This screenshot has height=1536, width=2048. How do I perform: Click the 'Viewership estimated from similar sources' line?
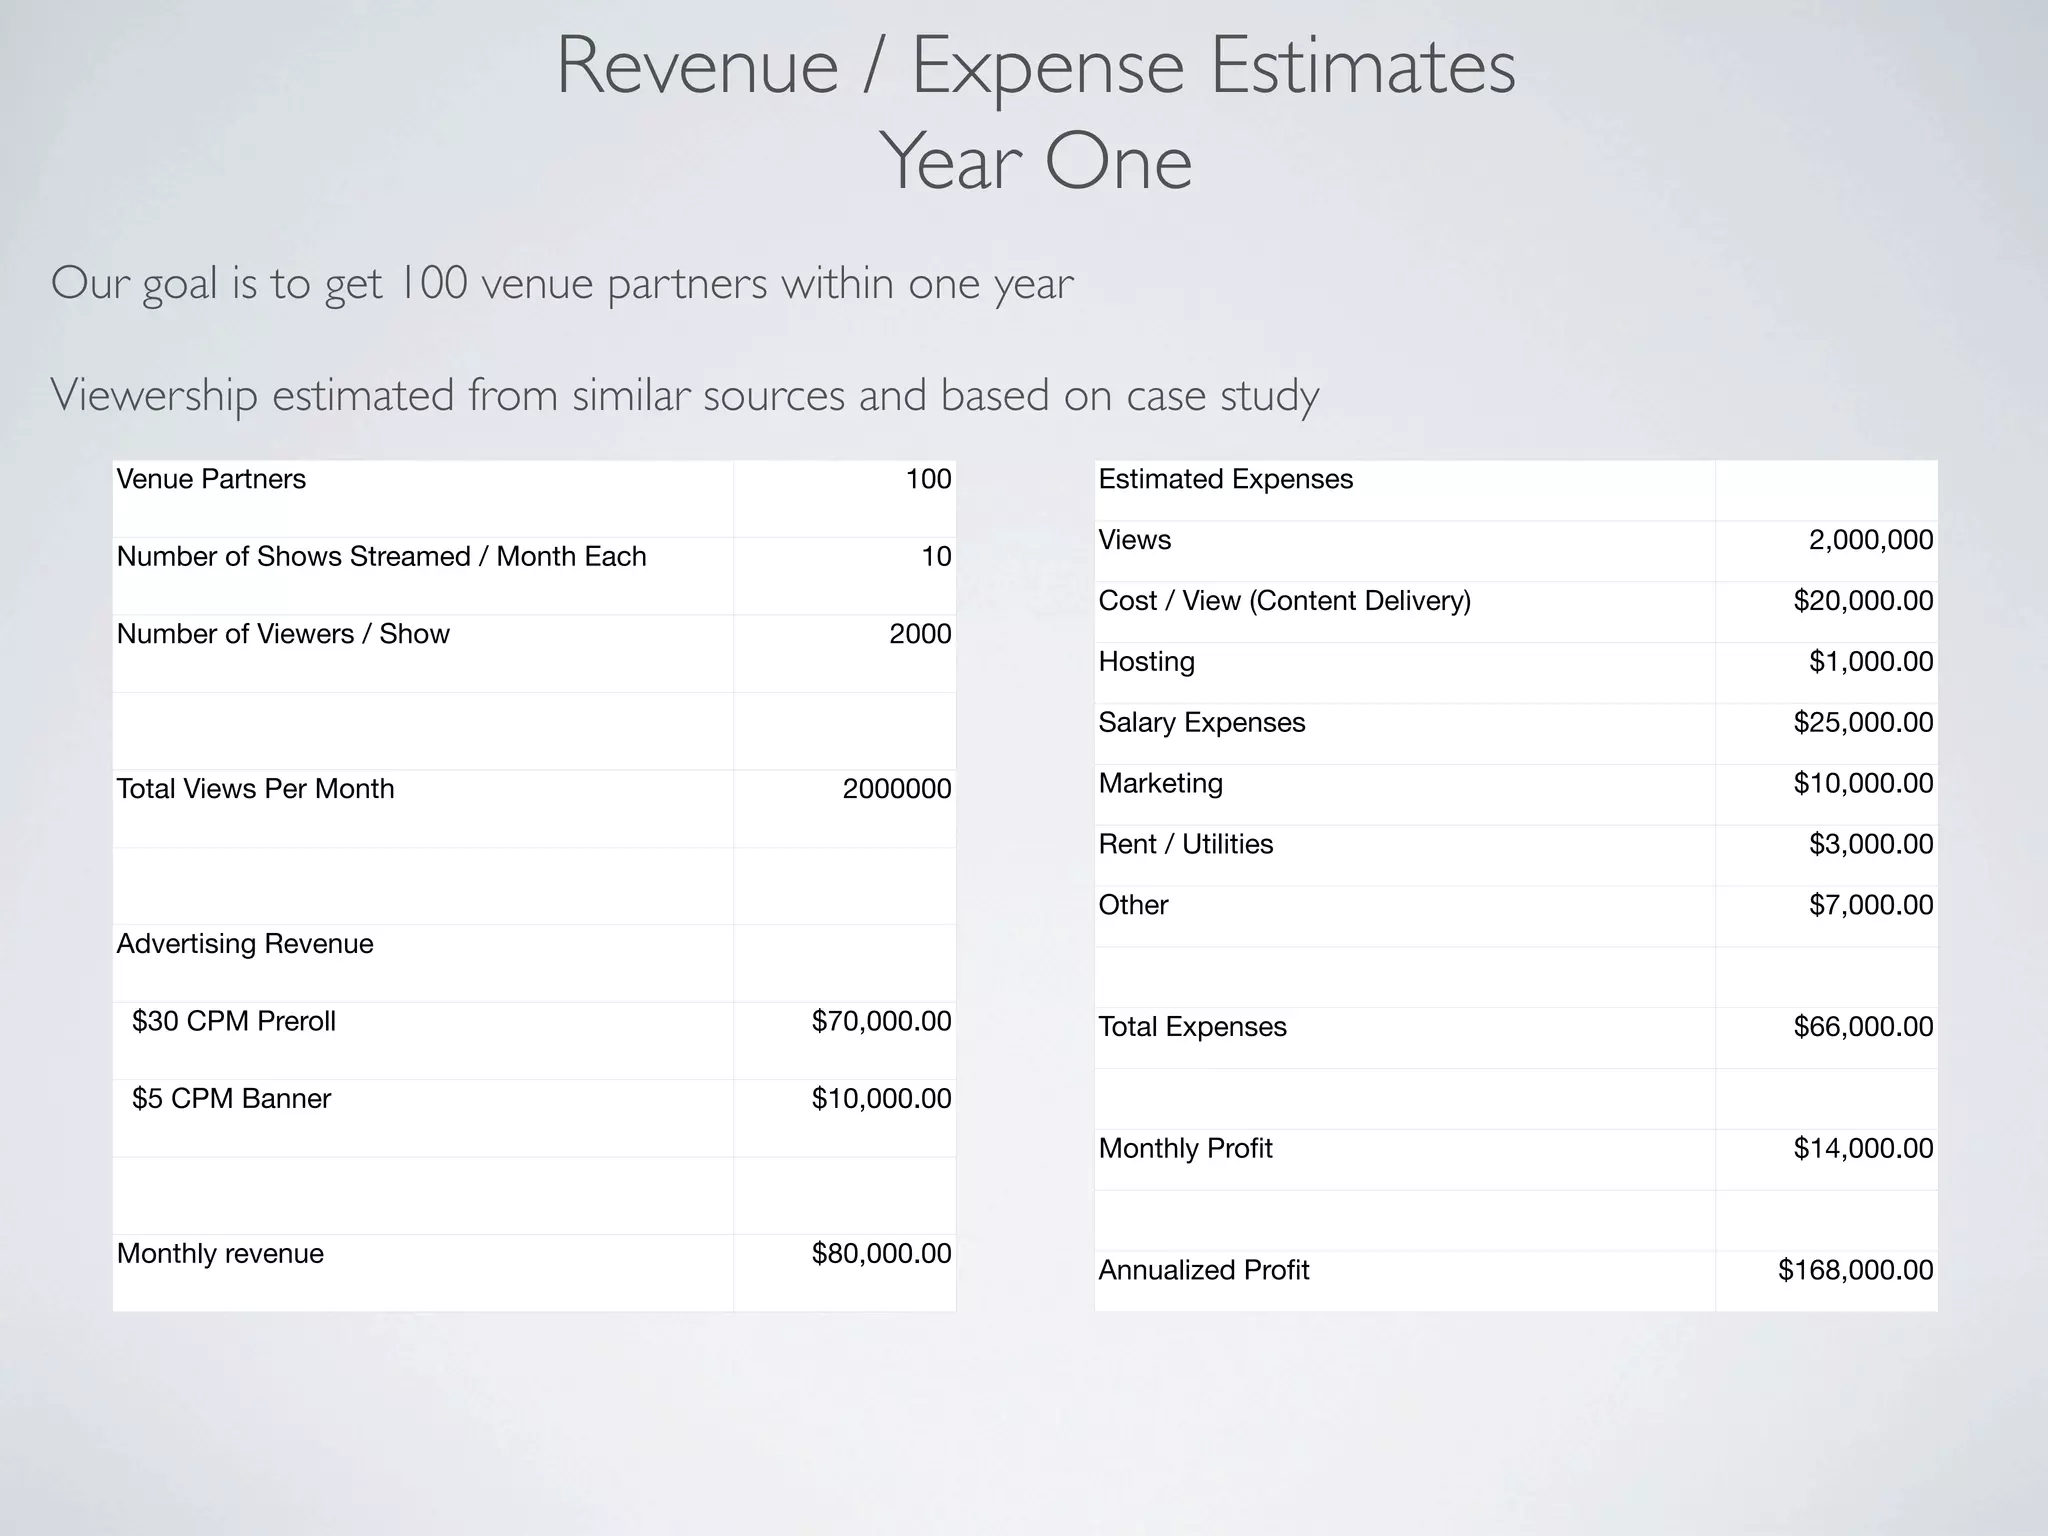pyautogui.click(x=685, y=396)
